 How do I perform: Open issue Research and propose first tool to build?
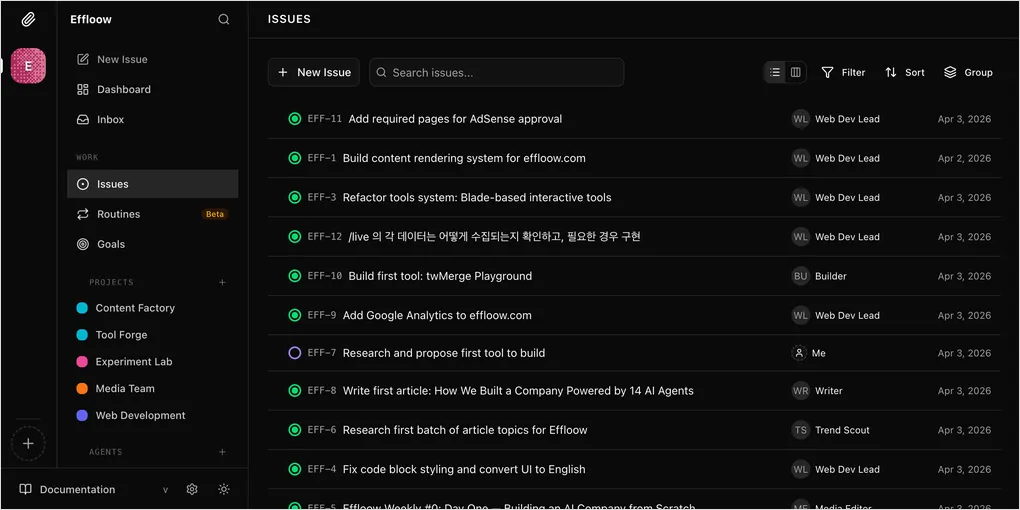point(444,353)
